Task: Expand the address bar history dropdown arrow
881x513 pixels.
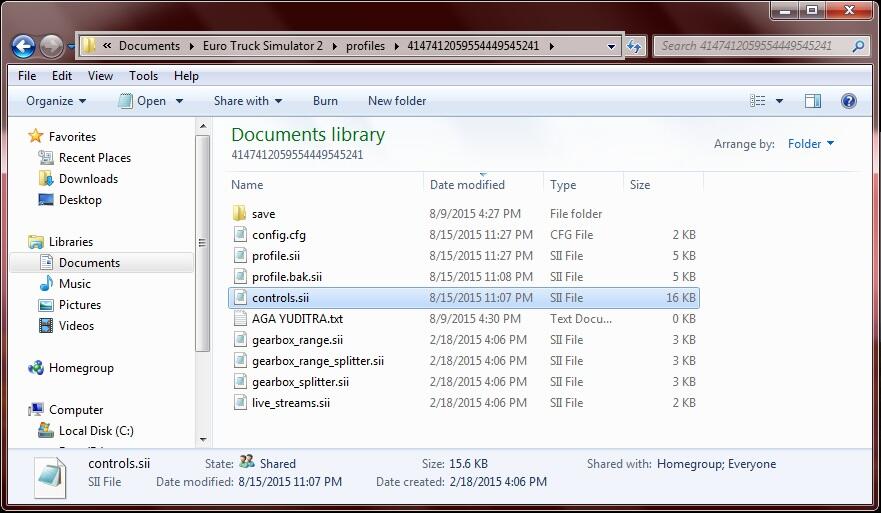Action: pyautogui.click(x=611, y=46)
